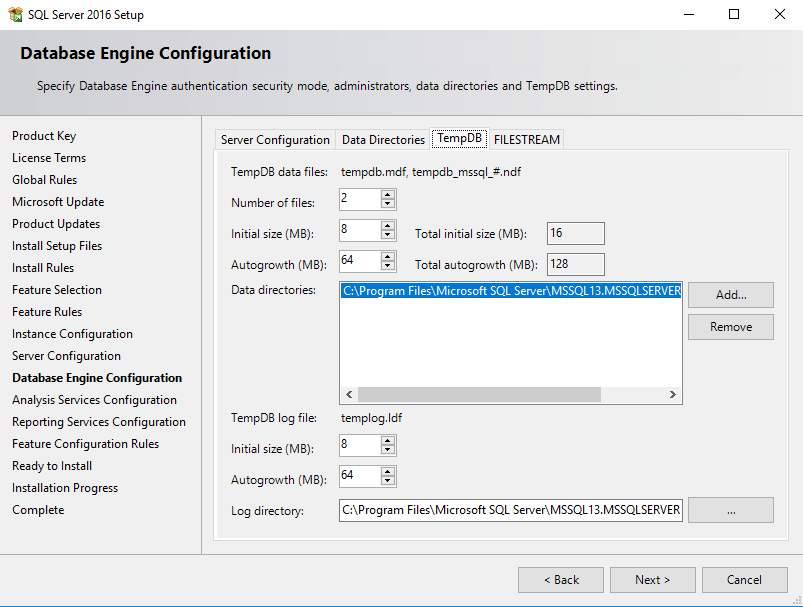Viewport: 803px width, 607px height.
Task: Select the TempDB tab
Action: (459, 138)
